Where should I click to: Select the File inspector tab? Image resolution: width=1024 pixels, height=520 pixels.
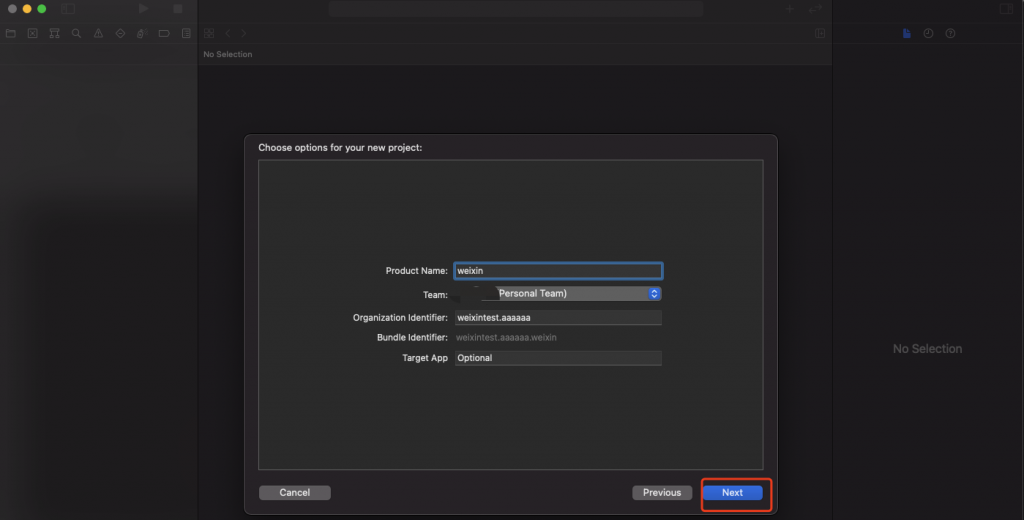click(907, 33)
